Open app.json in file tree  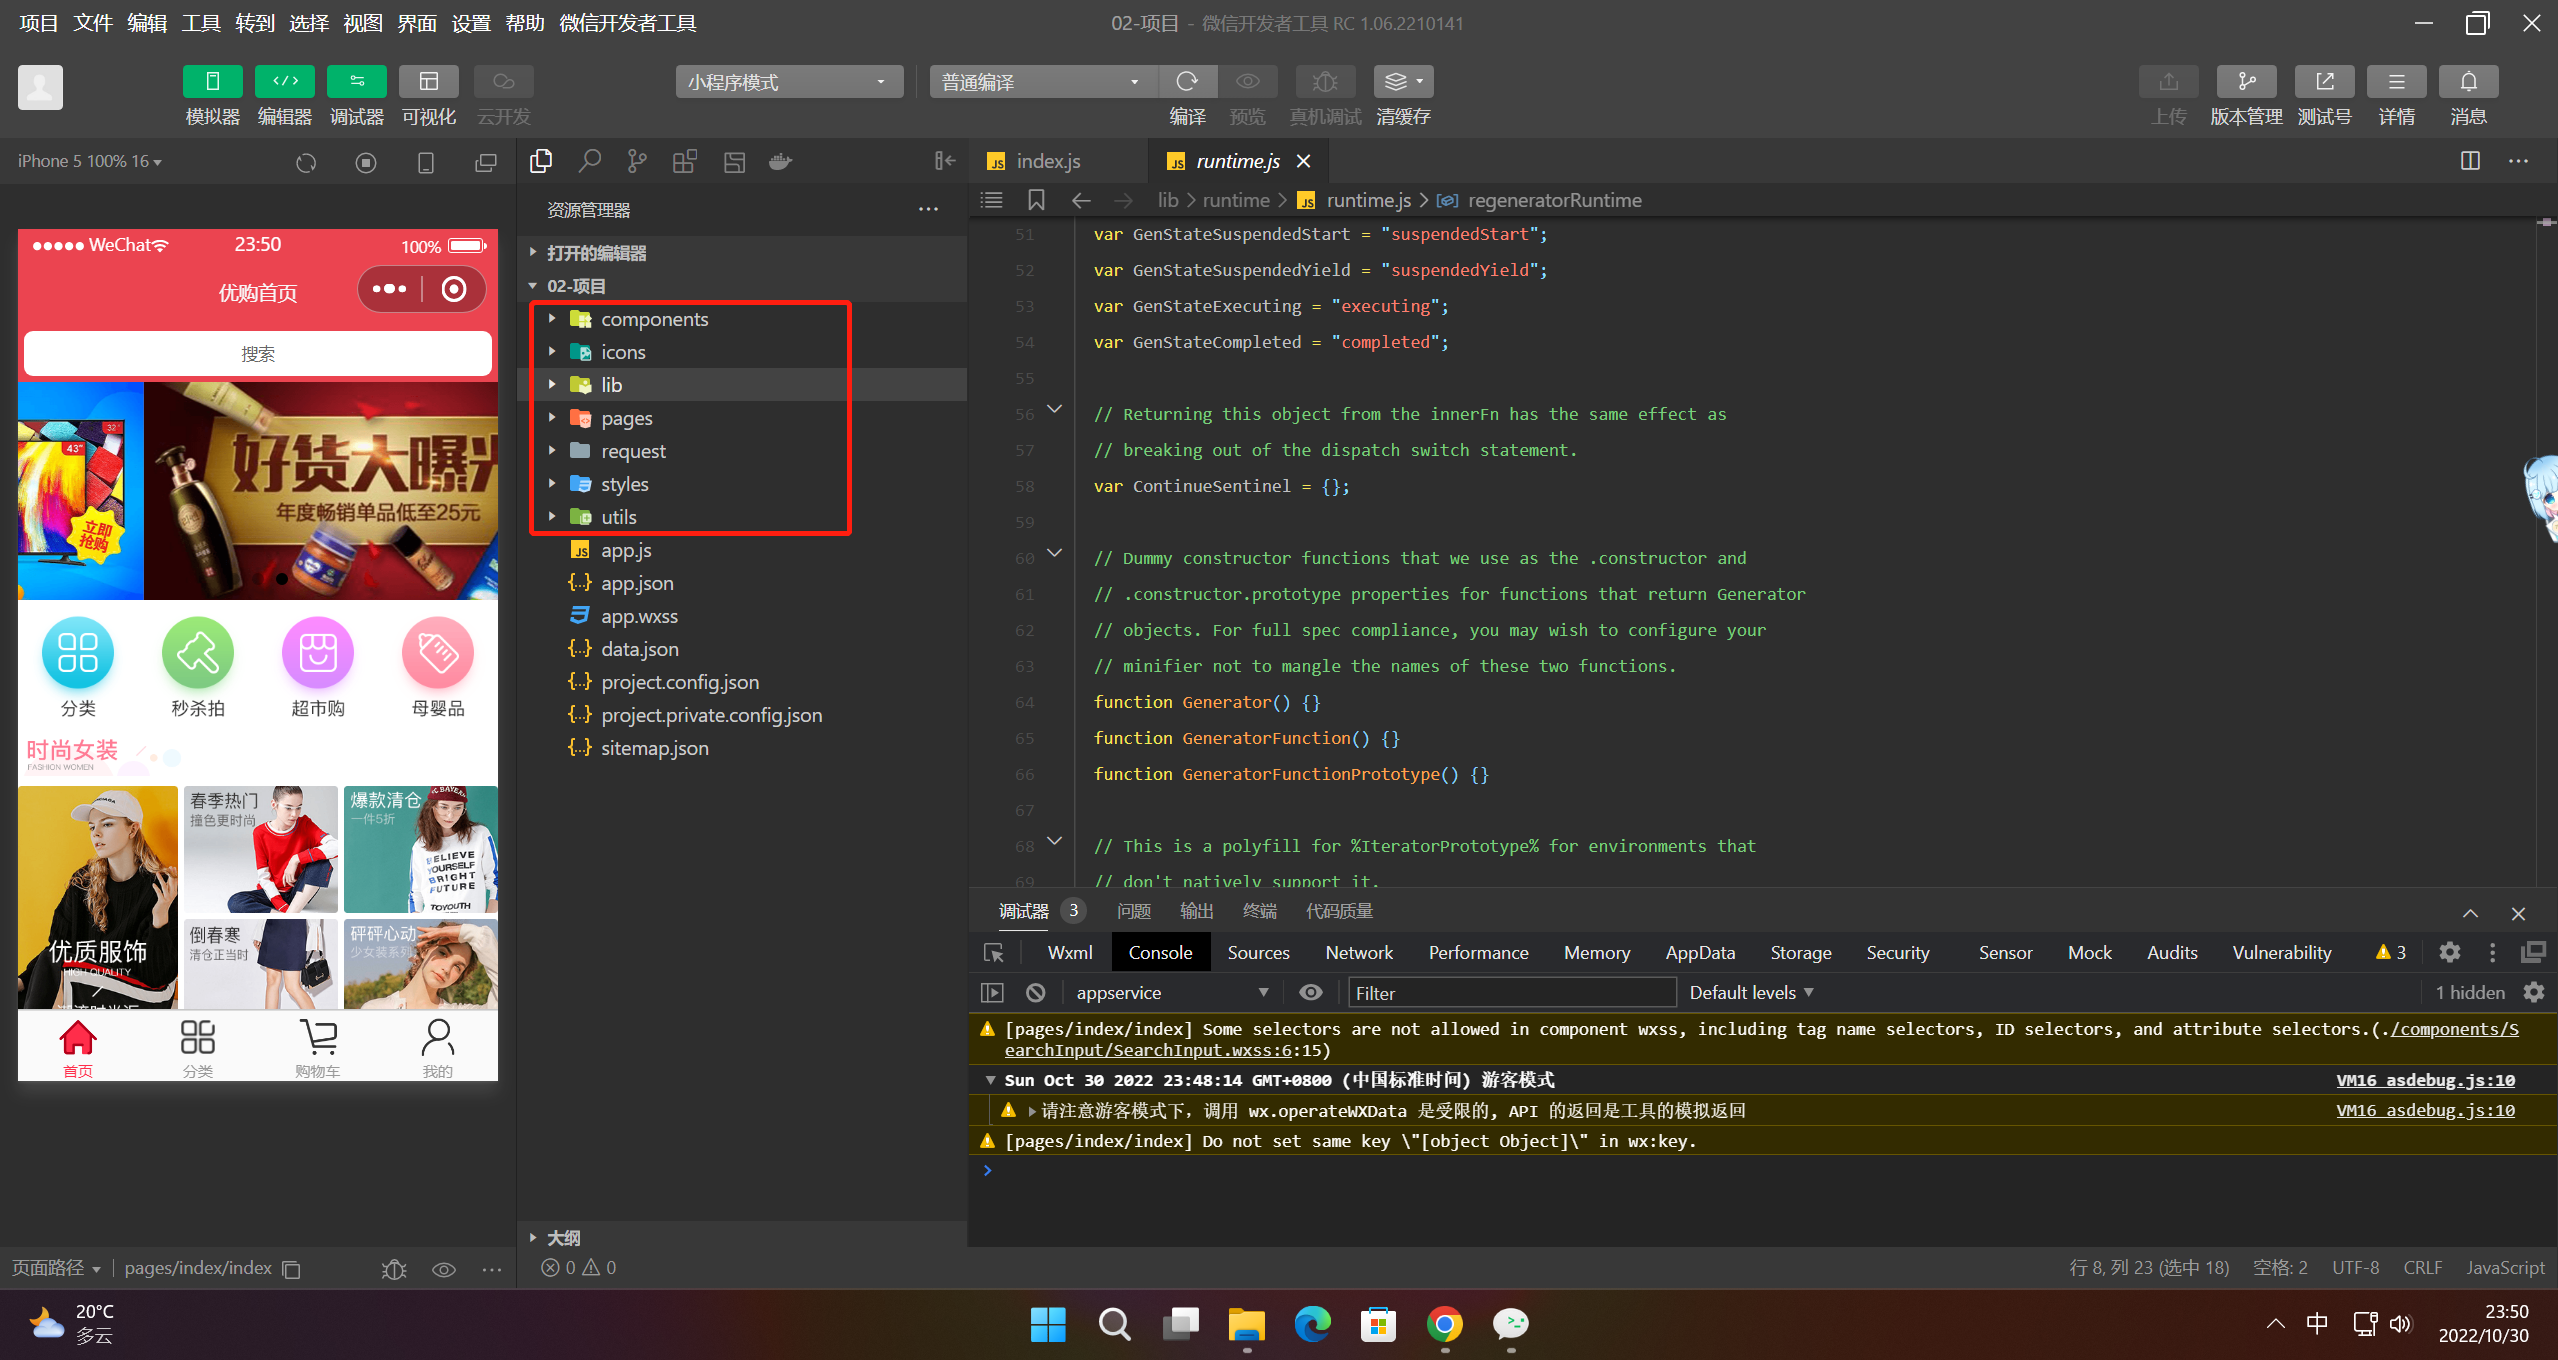[x=636, y=583]
